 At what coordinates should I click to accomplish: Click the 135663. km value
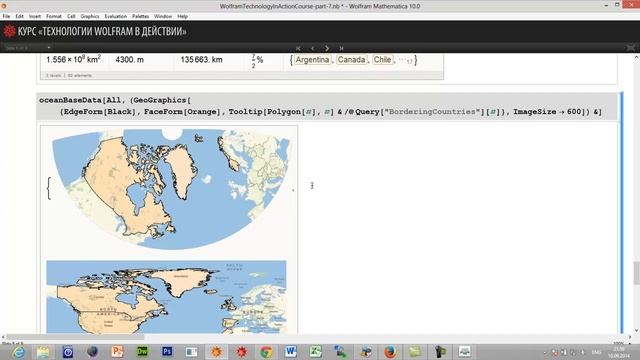tap(201, 60)
